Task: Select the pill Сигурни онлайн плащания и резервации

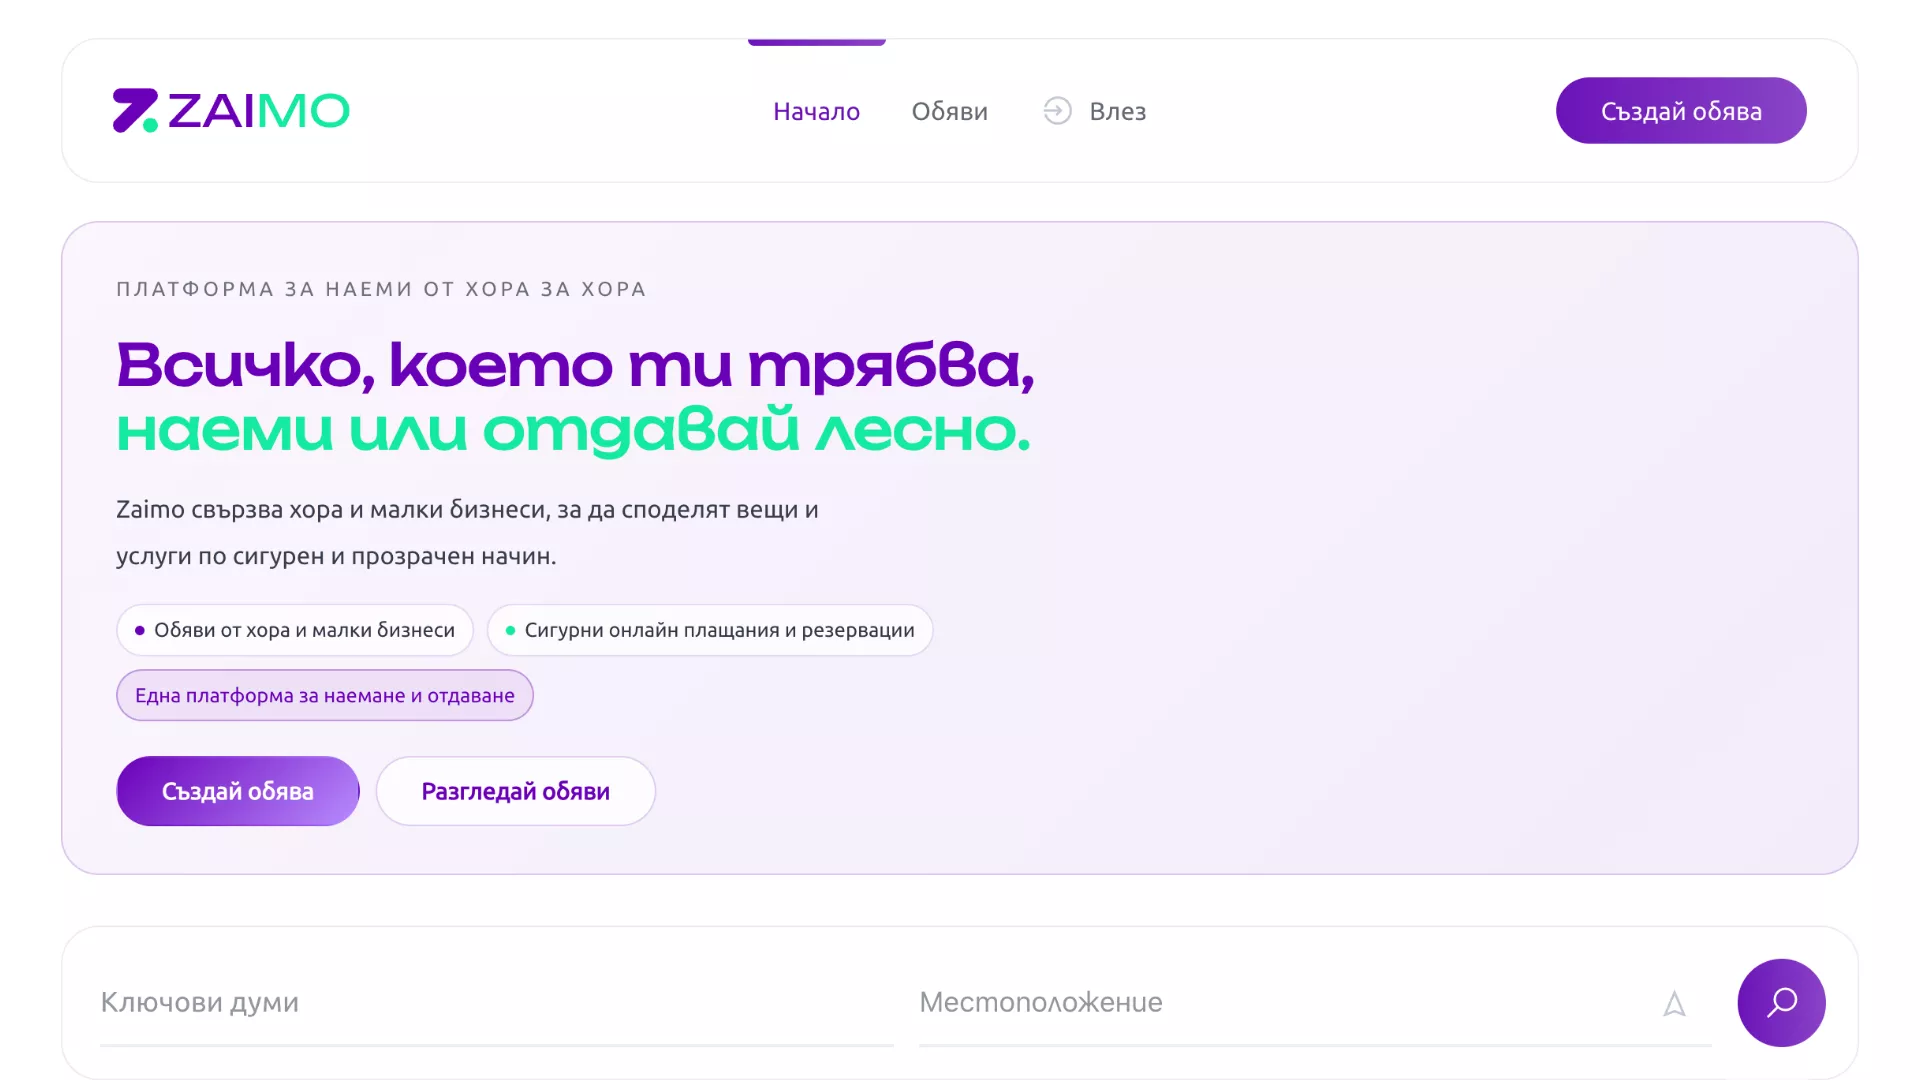Action: (710, 630)
